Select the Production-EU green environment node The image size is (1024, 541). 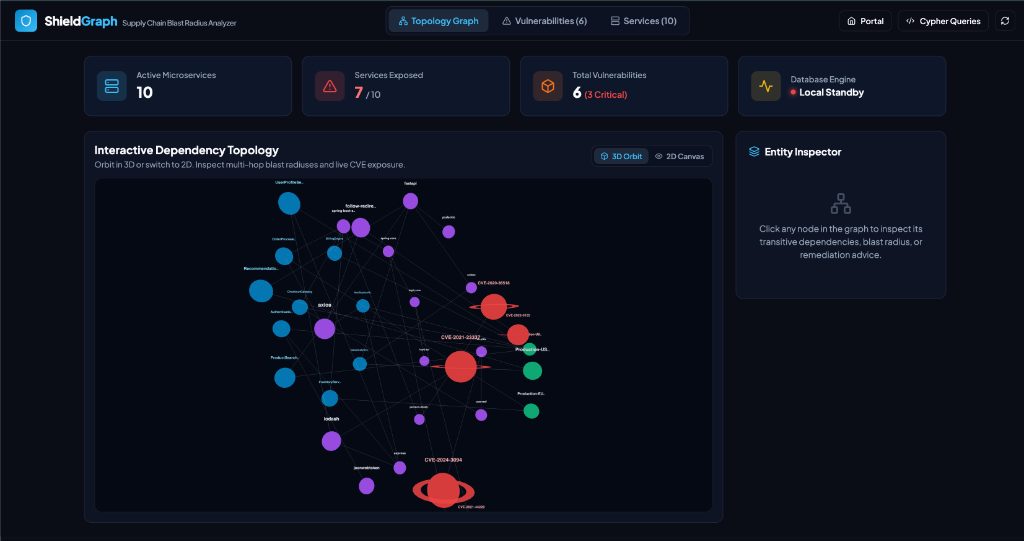tap(532, 411)
